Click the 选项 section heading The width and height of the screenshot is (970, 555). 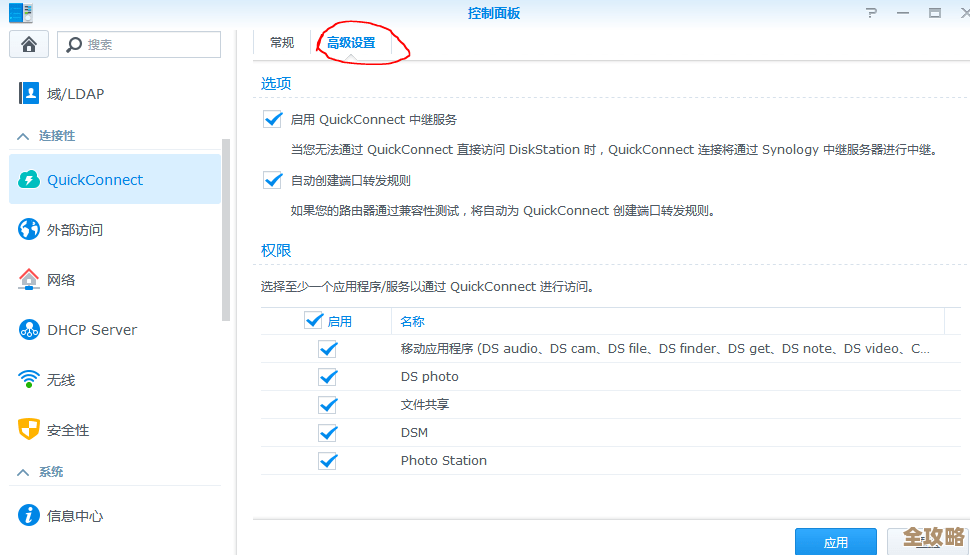276,84
